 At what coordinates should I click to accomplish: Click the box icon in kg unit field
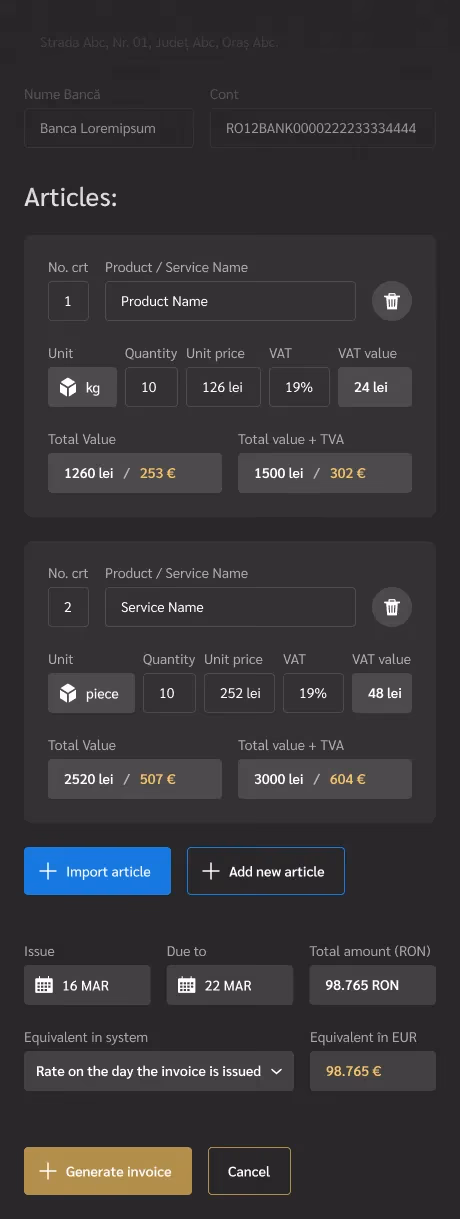pyautogui.click(x=68, y=388)
